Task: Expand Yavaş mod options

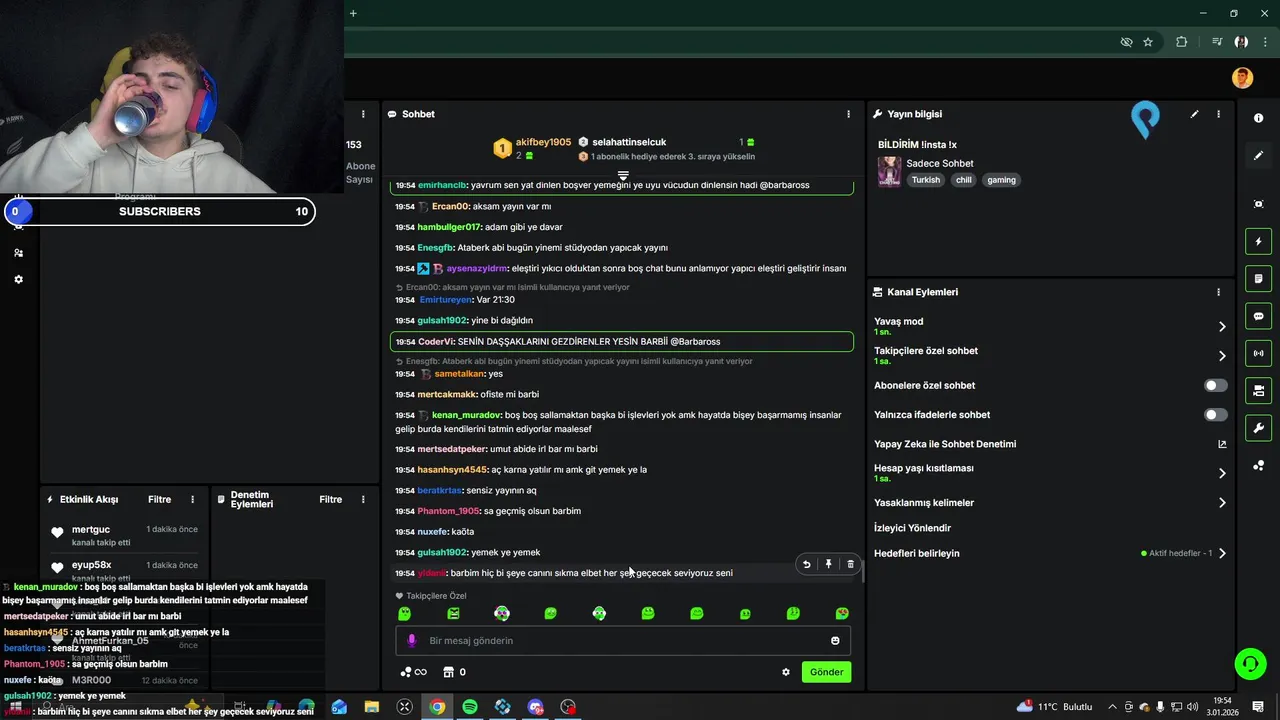Action: click(1221, 326)
